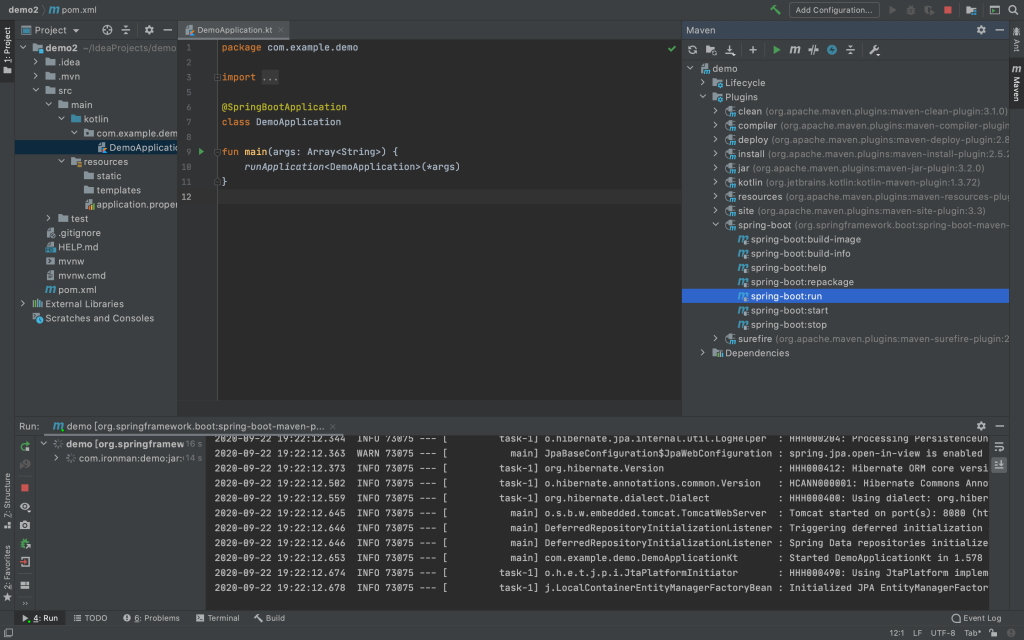
Task: Hide the Project panel with minimize icon
Action: [x=167, y=30]
